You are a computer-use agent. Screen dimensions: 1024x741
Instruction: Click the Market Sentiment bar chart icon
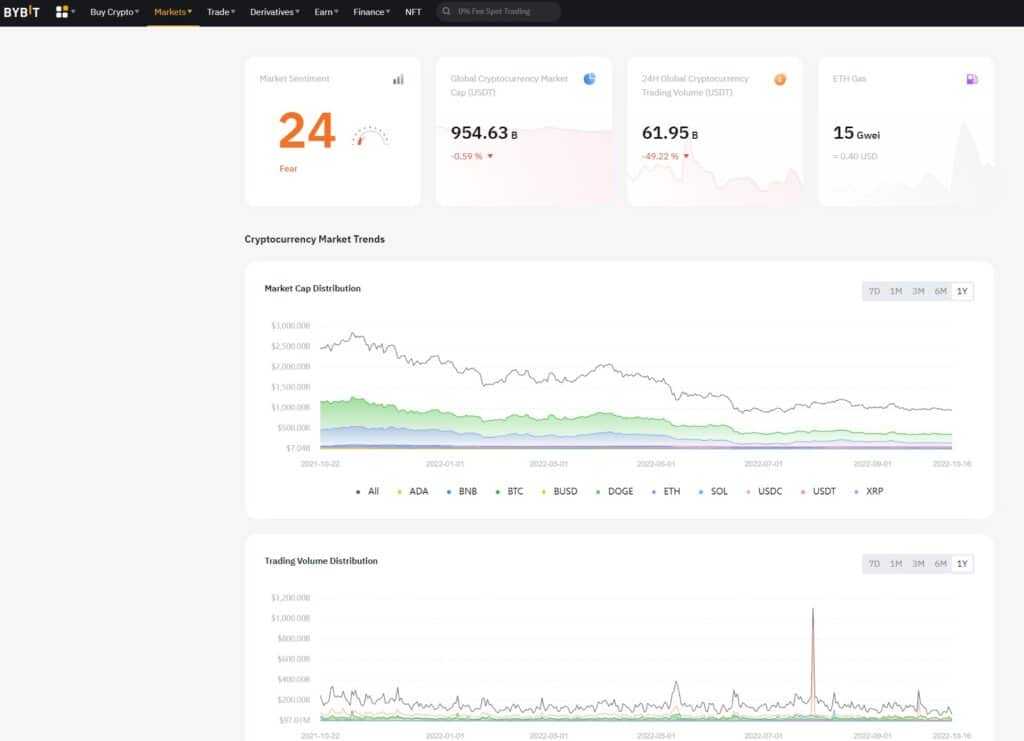pyautogui.click(x=398, y=80)
